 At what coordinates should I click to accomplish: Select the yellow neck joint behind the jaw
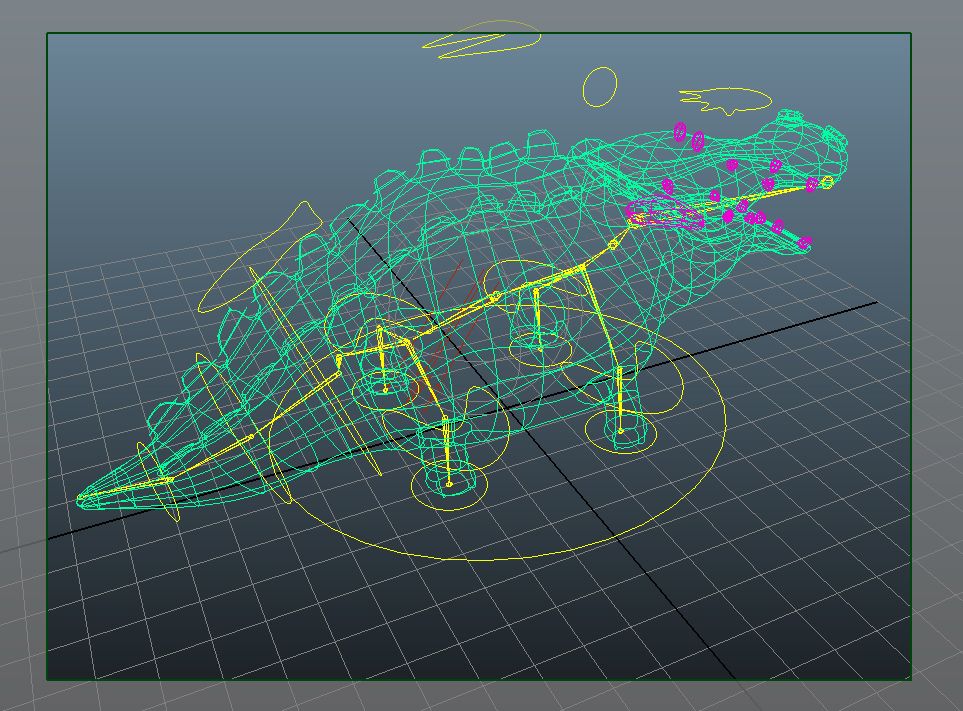click(x=613, y=244)
